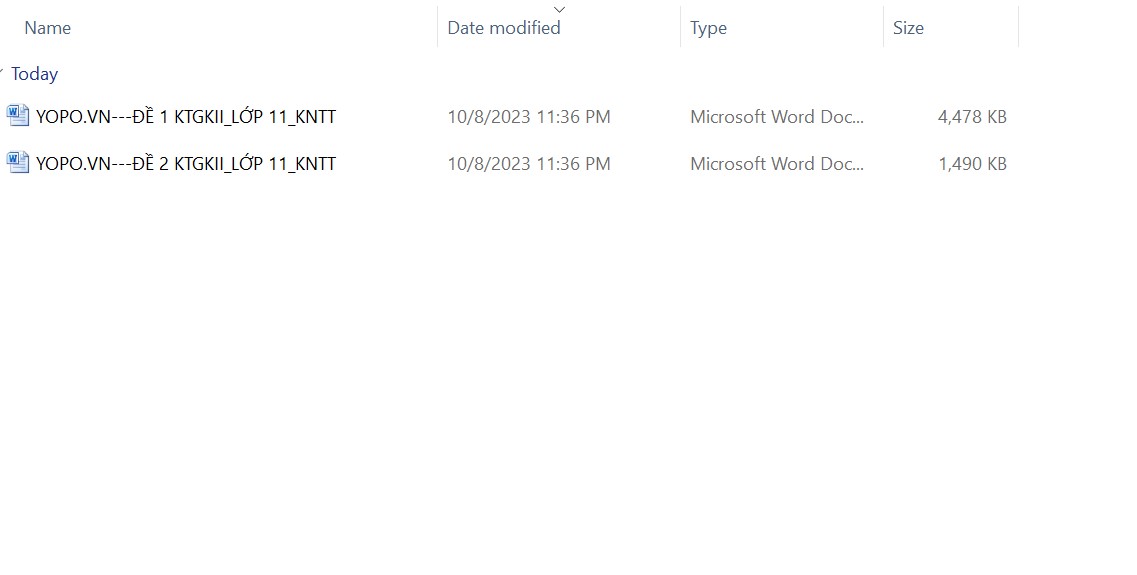Click the modified date of the ĐỀ 1 file
Image resolution: width=1137 pixels, height=575 pixels.
528,117
